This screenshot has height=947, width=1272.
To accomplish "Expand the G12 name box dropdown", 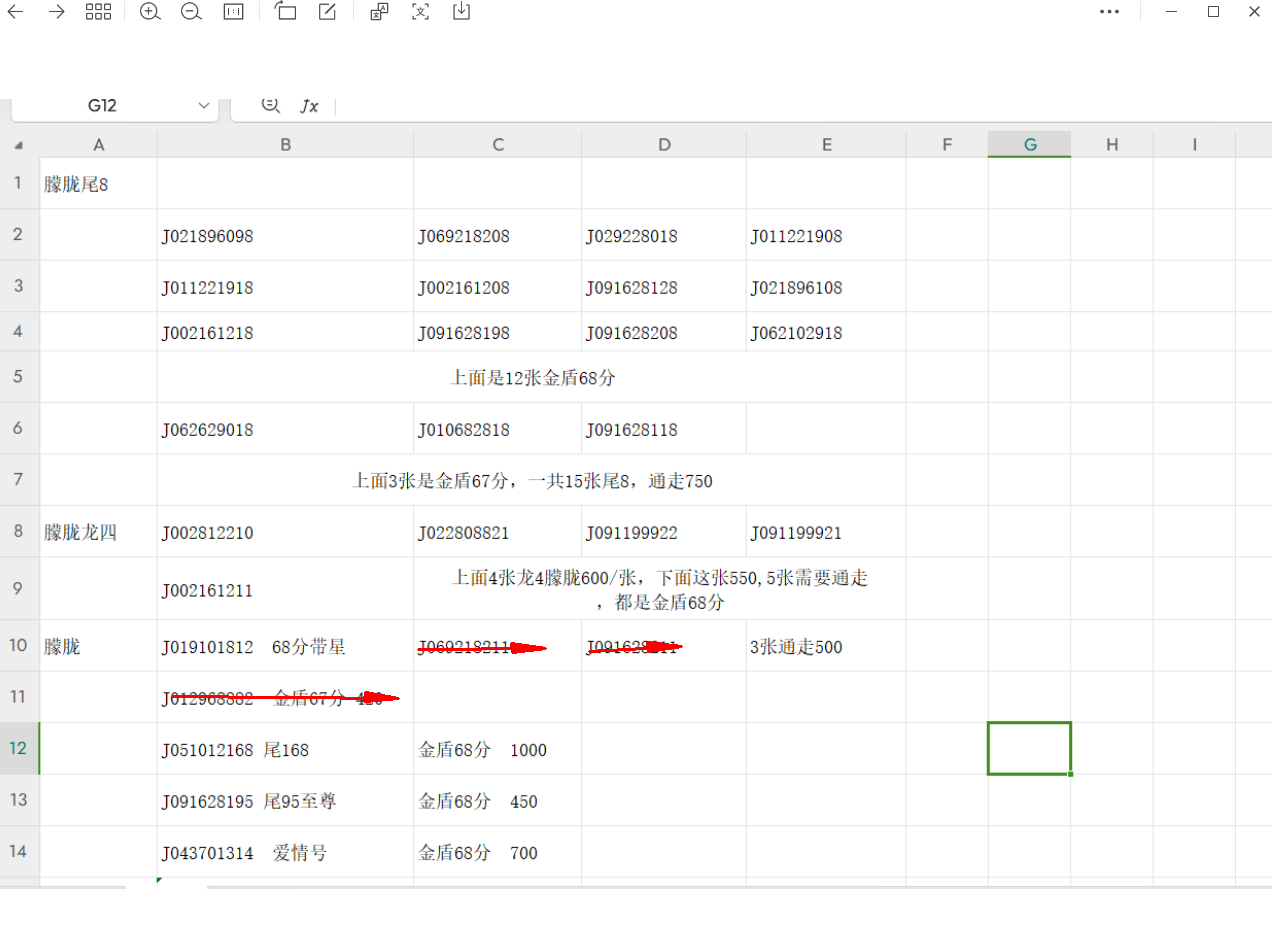I will click(204, 106).
